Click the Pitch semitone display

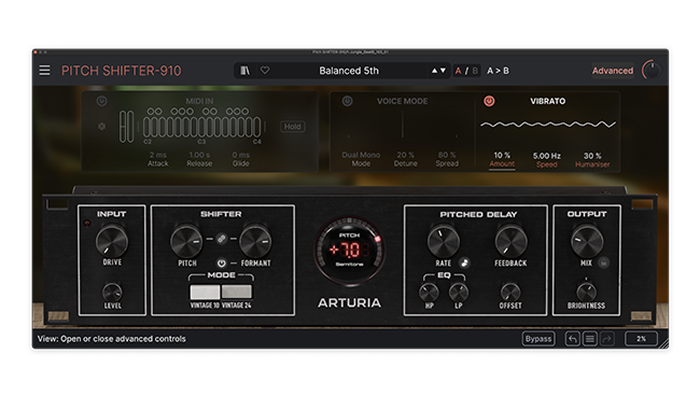(x=349, y=250)
